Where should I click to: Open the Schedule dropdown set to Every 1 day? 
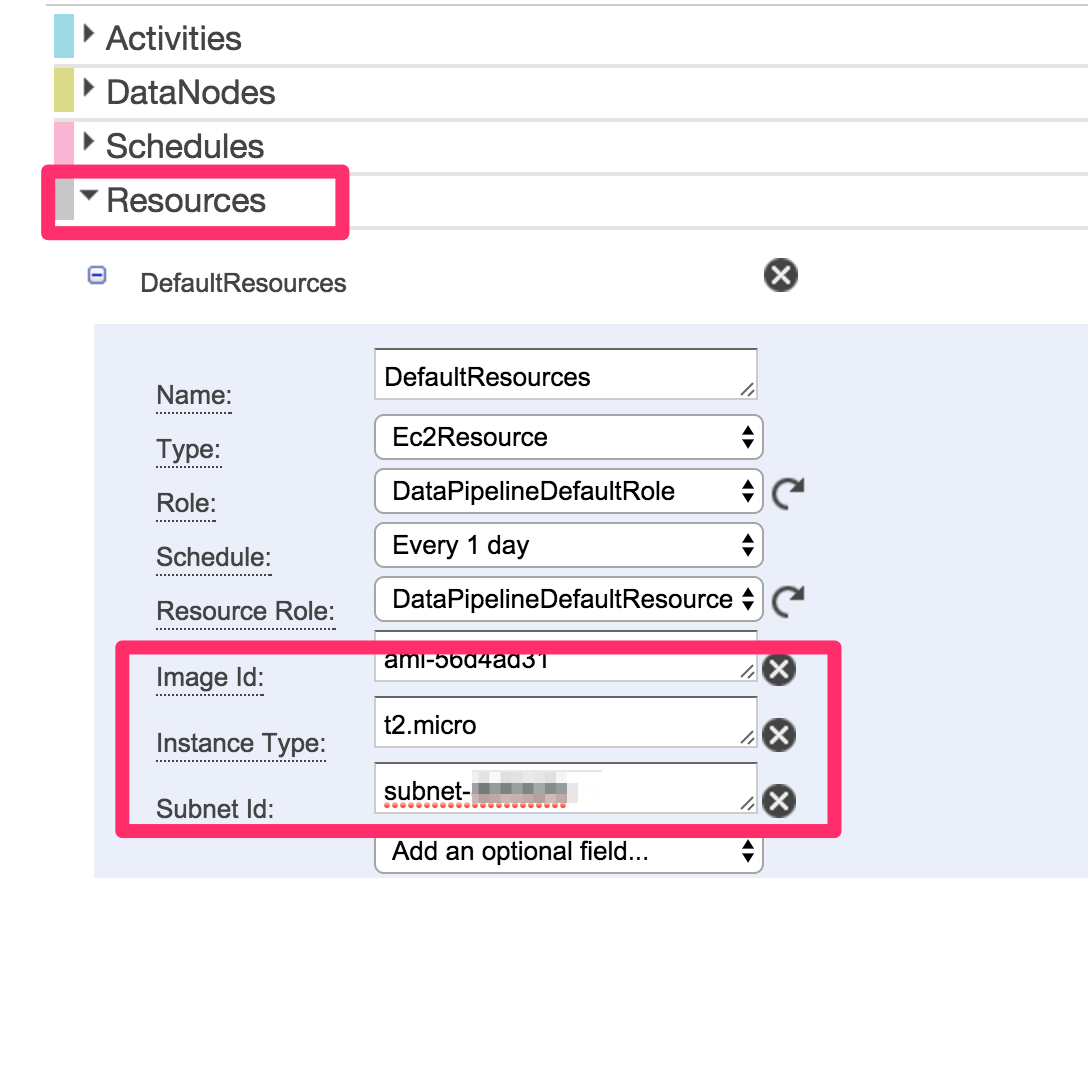tap(568, 545)
